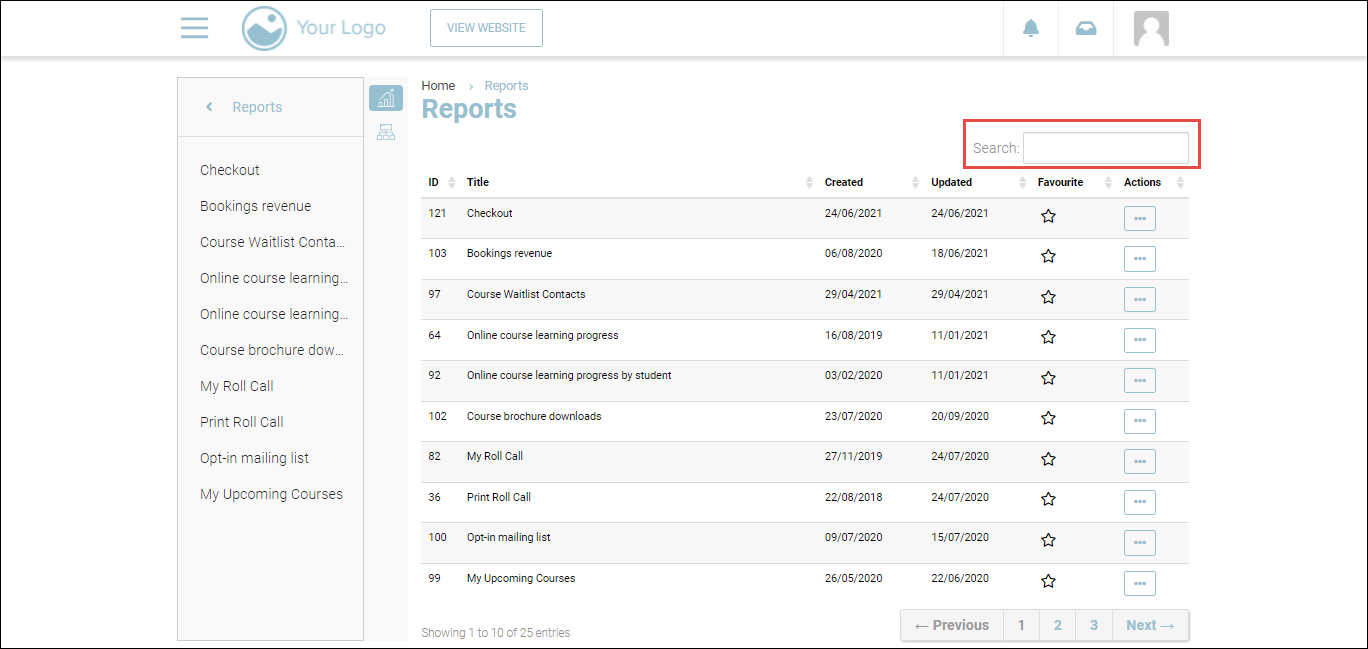Toggle favourite star for Bookings revenue
Screen dimensions: 1368x649
(x=1048, y=256)
